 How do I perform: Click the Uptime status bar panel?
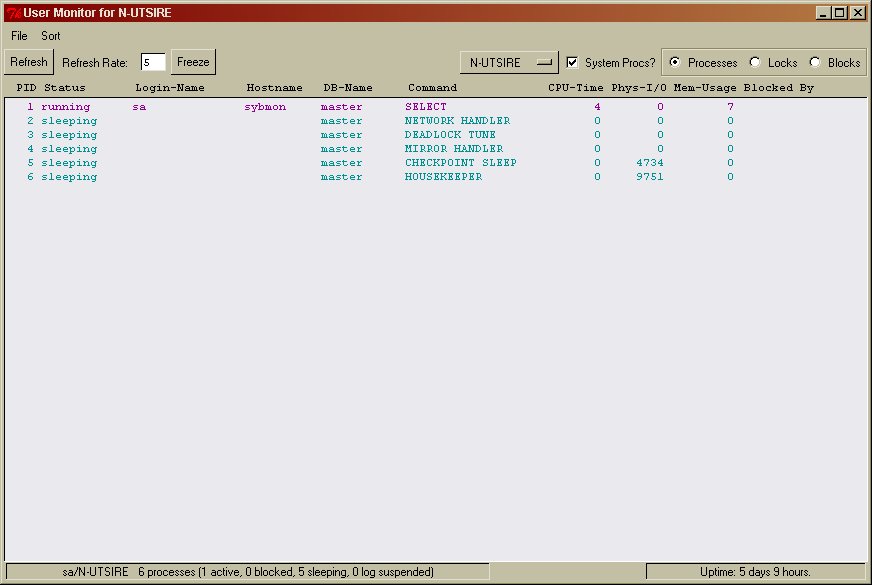click(755, 572)
